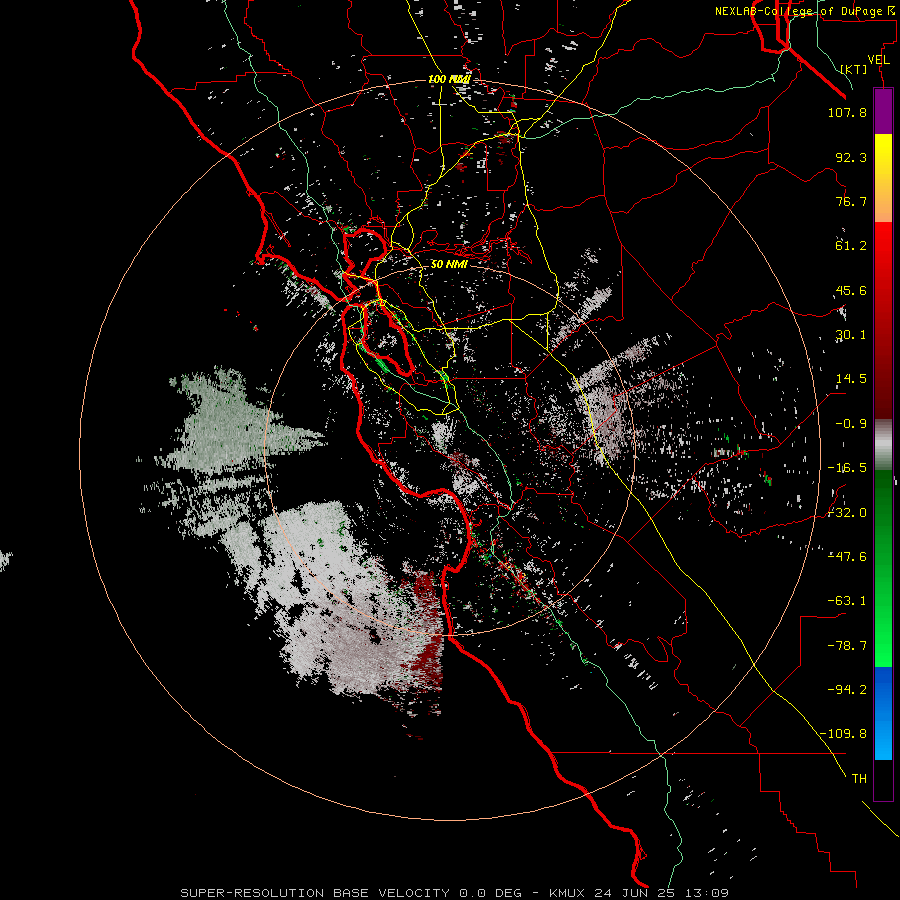Screen dimensions: 900x900
Task: Select the -63.1 scale value
Action: tap(847, 601)
